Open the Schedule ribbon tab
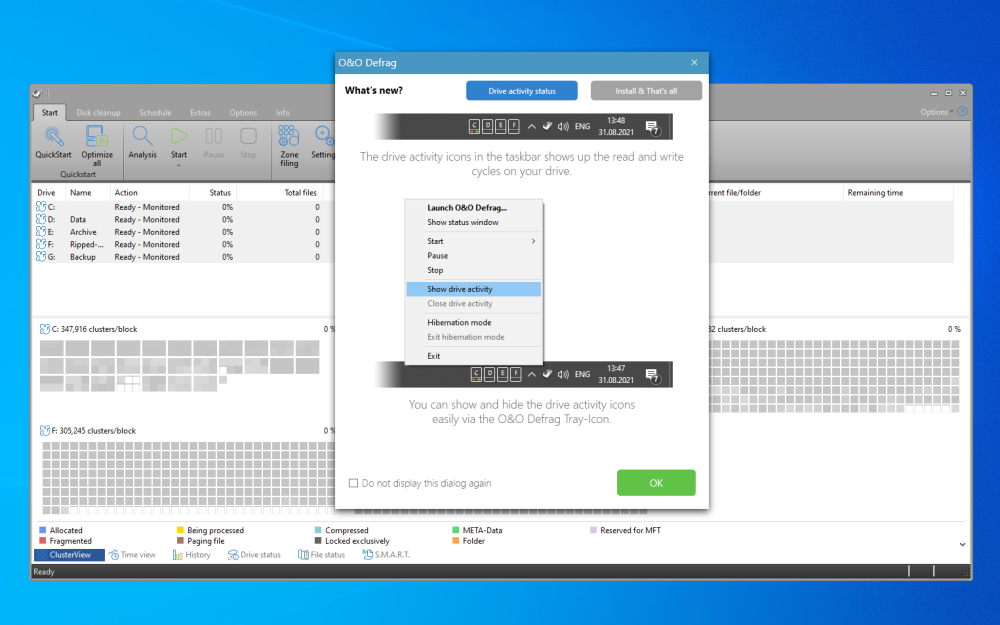Screen dimensions: 1000x625 click(x=155, y=113)
